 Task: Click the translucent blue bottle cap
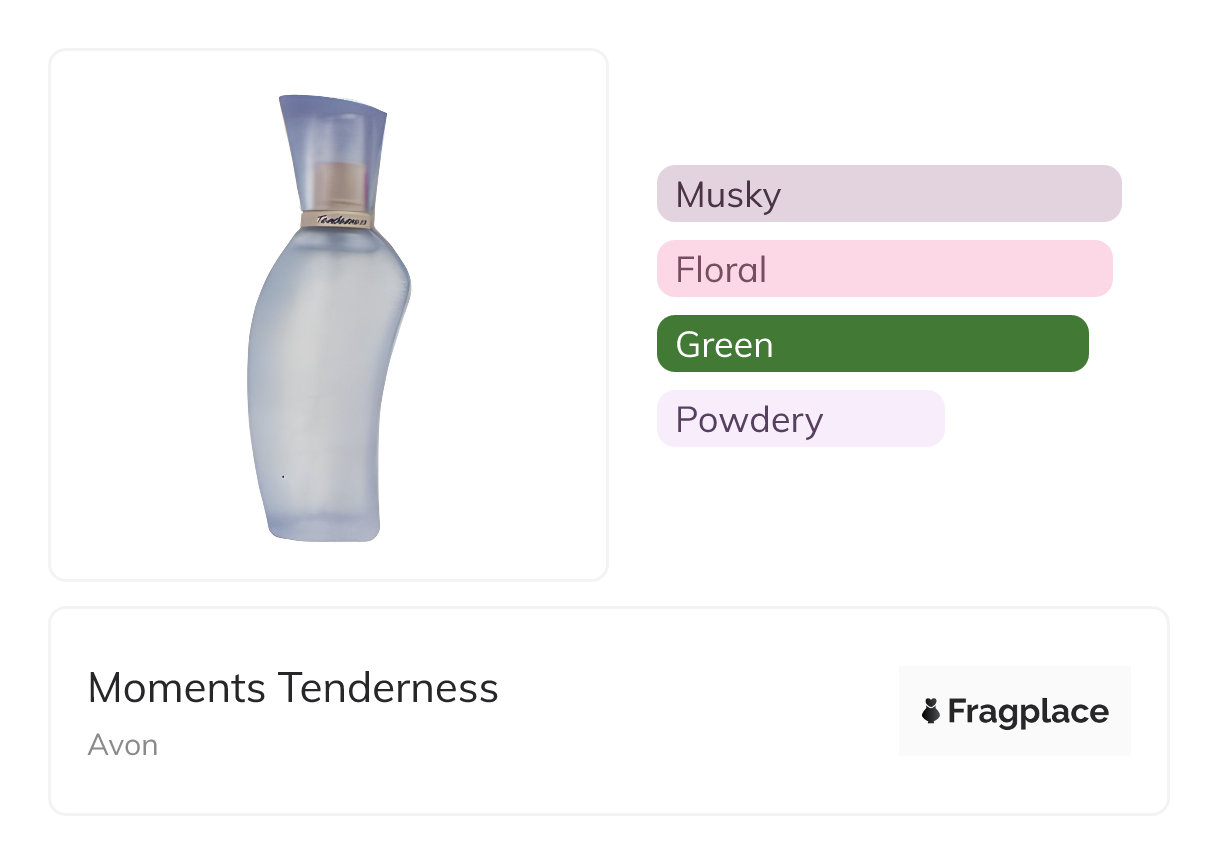pyautogui.click(x=335, y=130)
